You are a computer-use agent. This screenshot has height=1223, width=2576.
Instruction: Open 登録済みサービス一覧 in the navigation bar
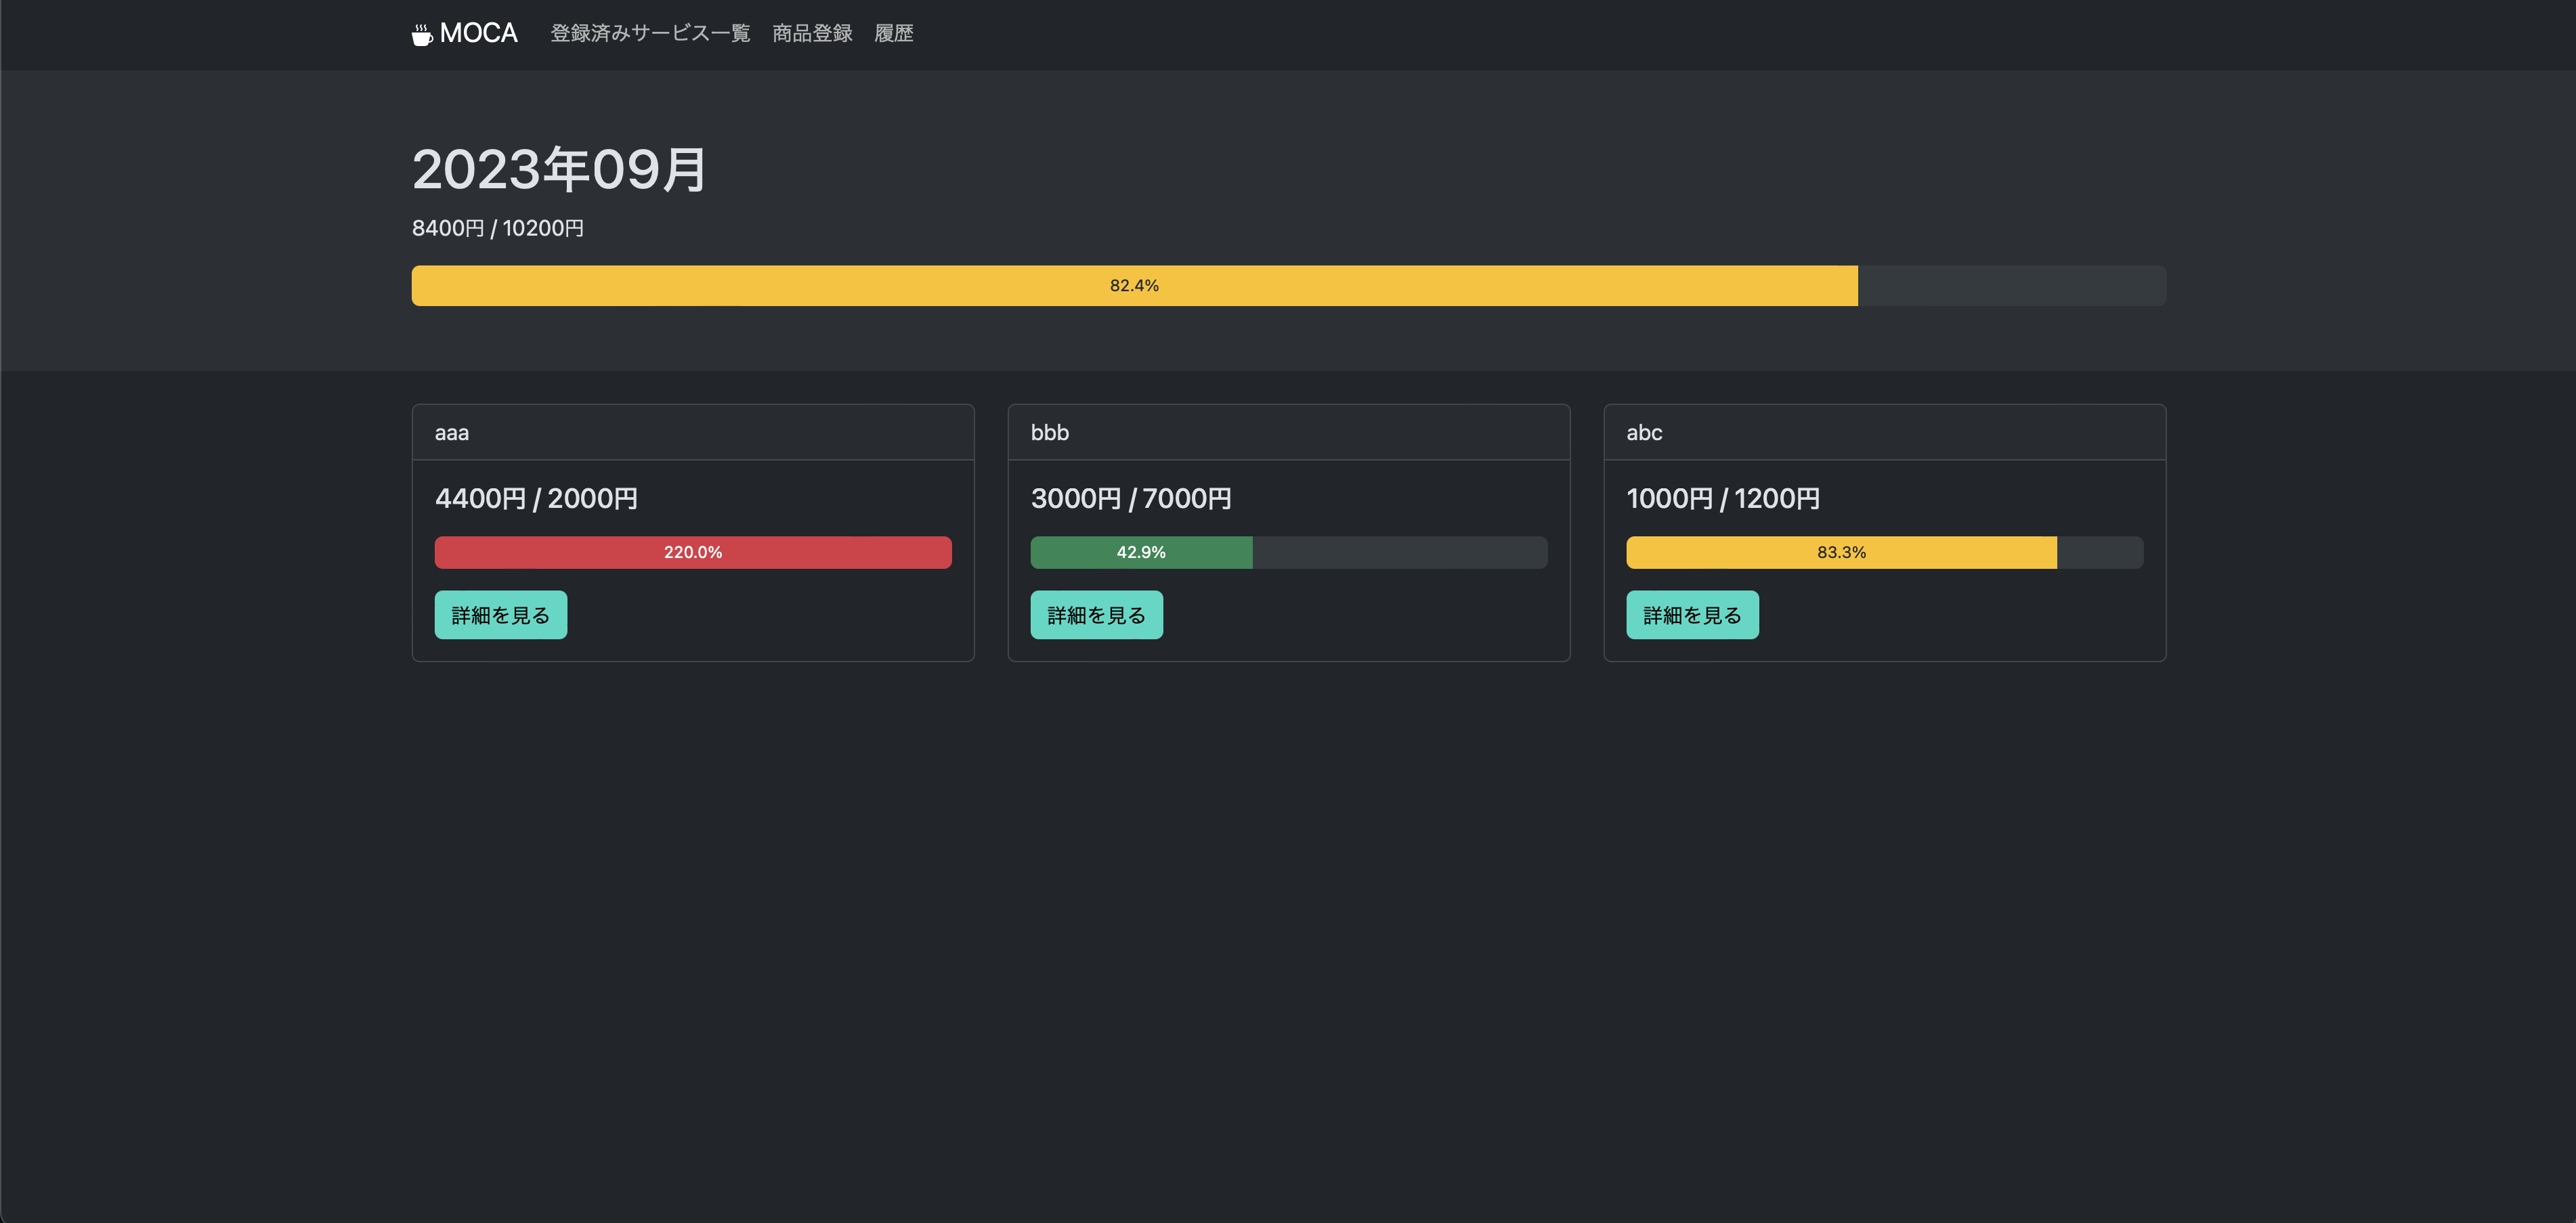click(x=650, y=33)
